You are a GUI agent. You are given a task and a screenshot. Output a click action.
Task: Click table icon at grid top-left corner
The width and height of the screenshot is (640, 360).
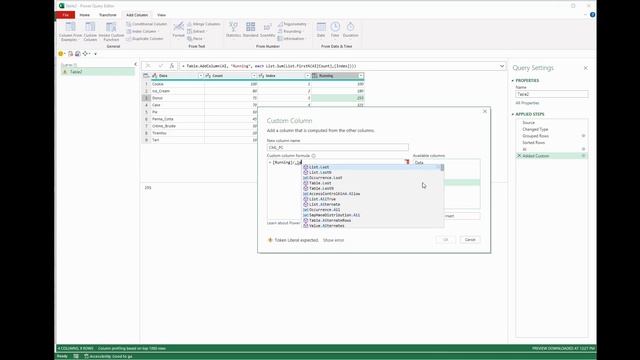tap(146, 76)
